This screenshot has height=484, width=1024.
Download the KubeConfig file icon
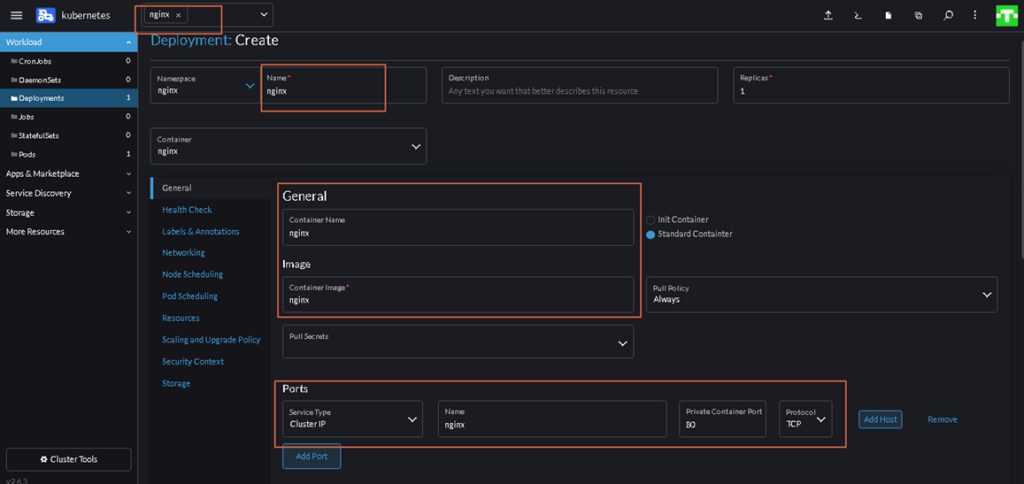888,16
